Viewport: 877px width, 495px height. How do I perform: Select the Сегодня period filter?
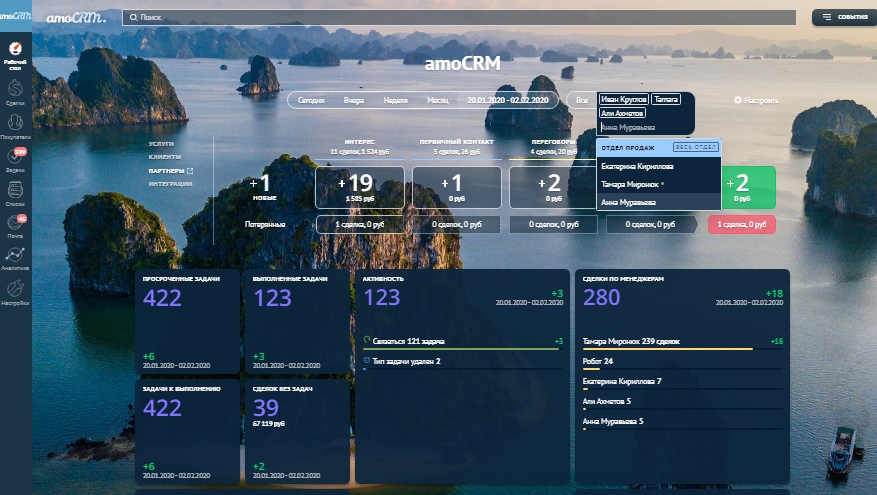point(311,100)
